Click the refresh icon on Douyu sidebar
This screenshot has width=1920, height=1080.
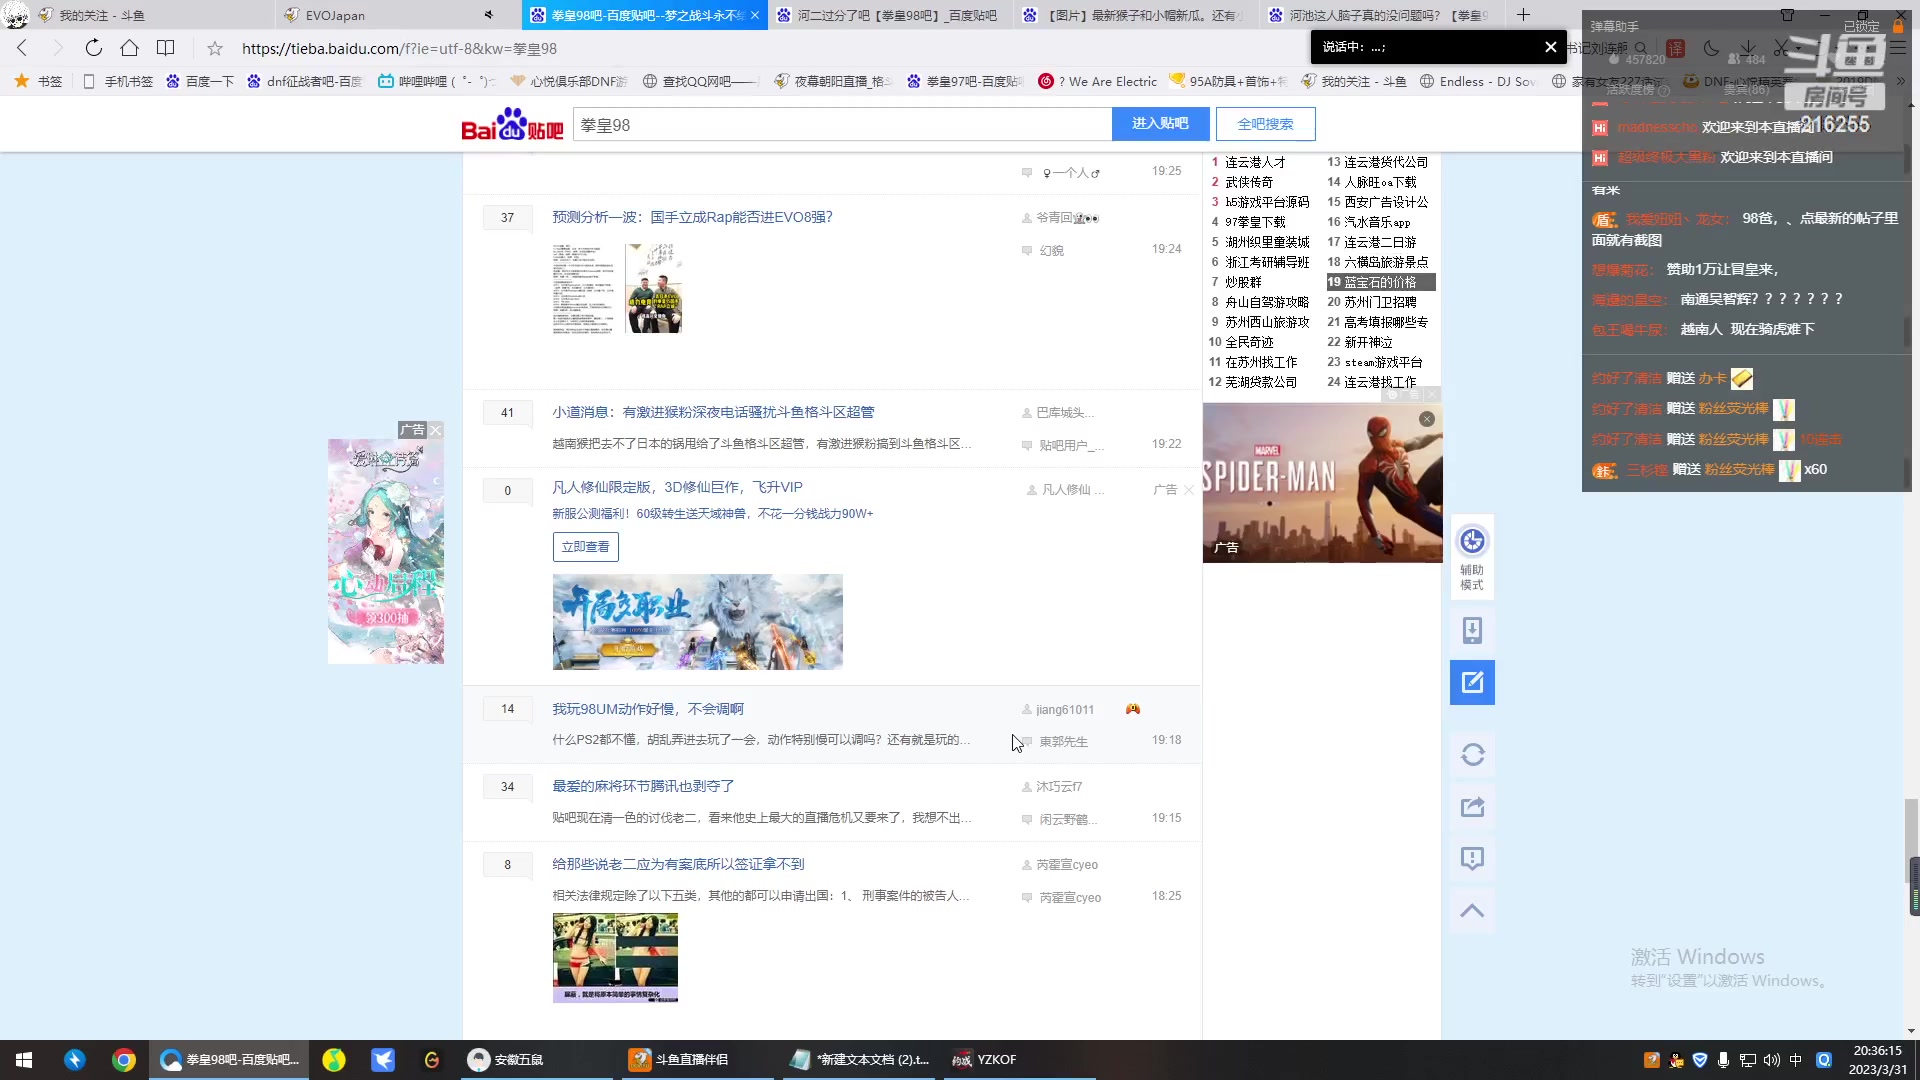[x=1472, y=755]
